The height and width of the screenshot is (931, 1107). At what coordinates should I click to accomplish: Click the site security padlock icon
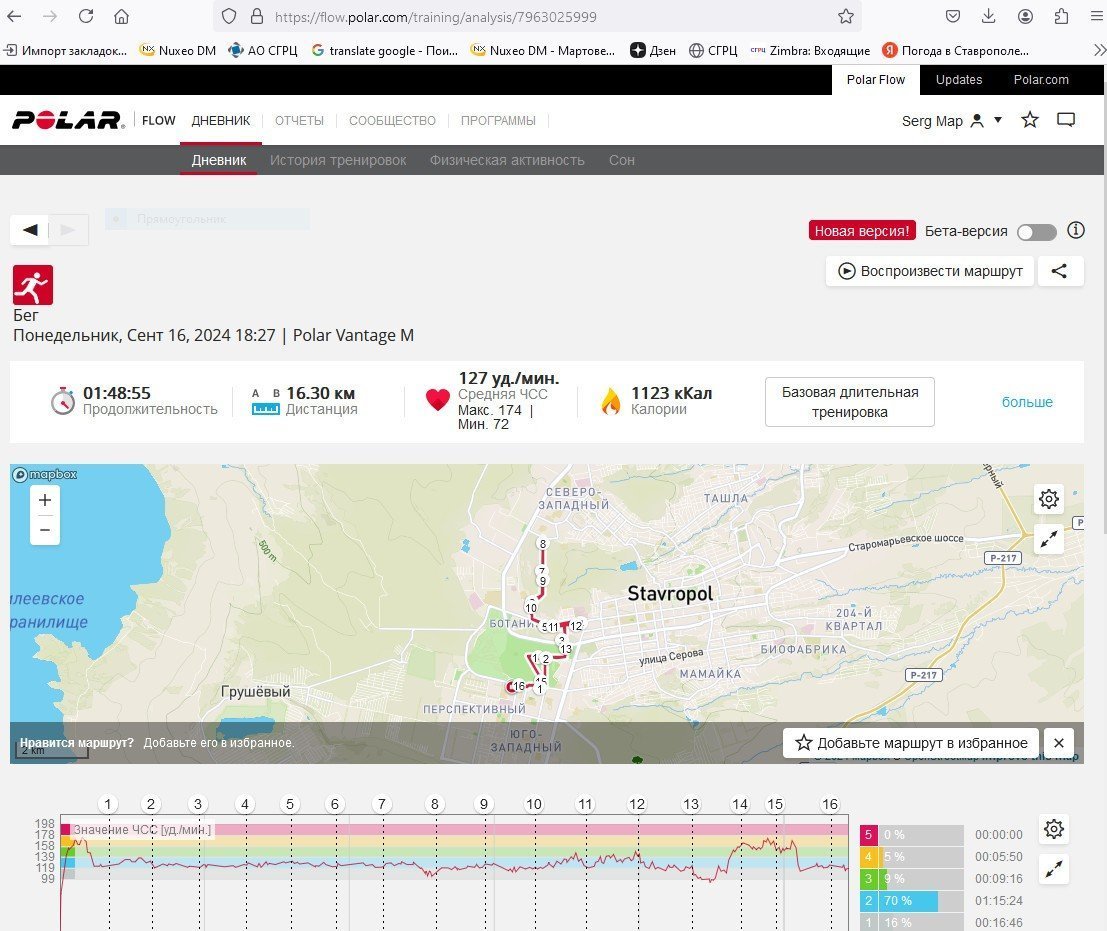(x=257, y=16)
